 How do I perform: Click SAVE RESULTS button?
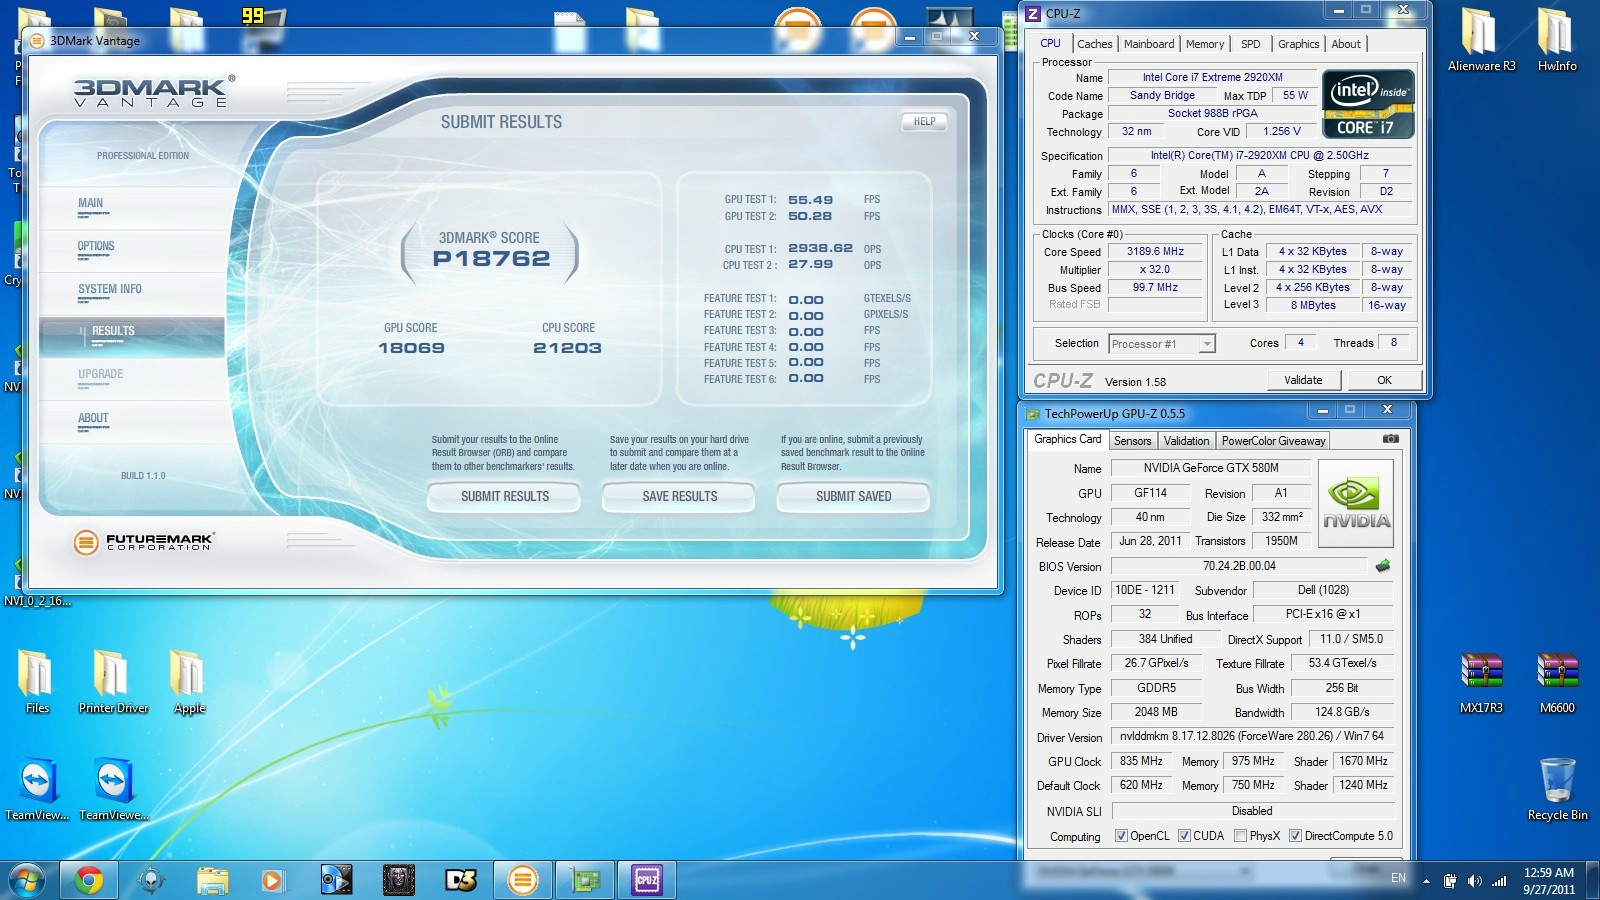click(680, 497)
